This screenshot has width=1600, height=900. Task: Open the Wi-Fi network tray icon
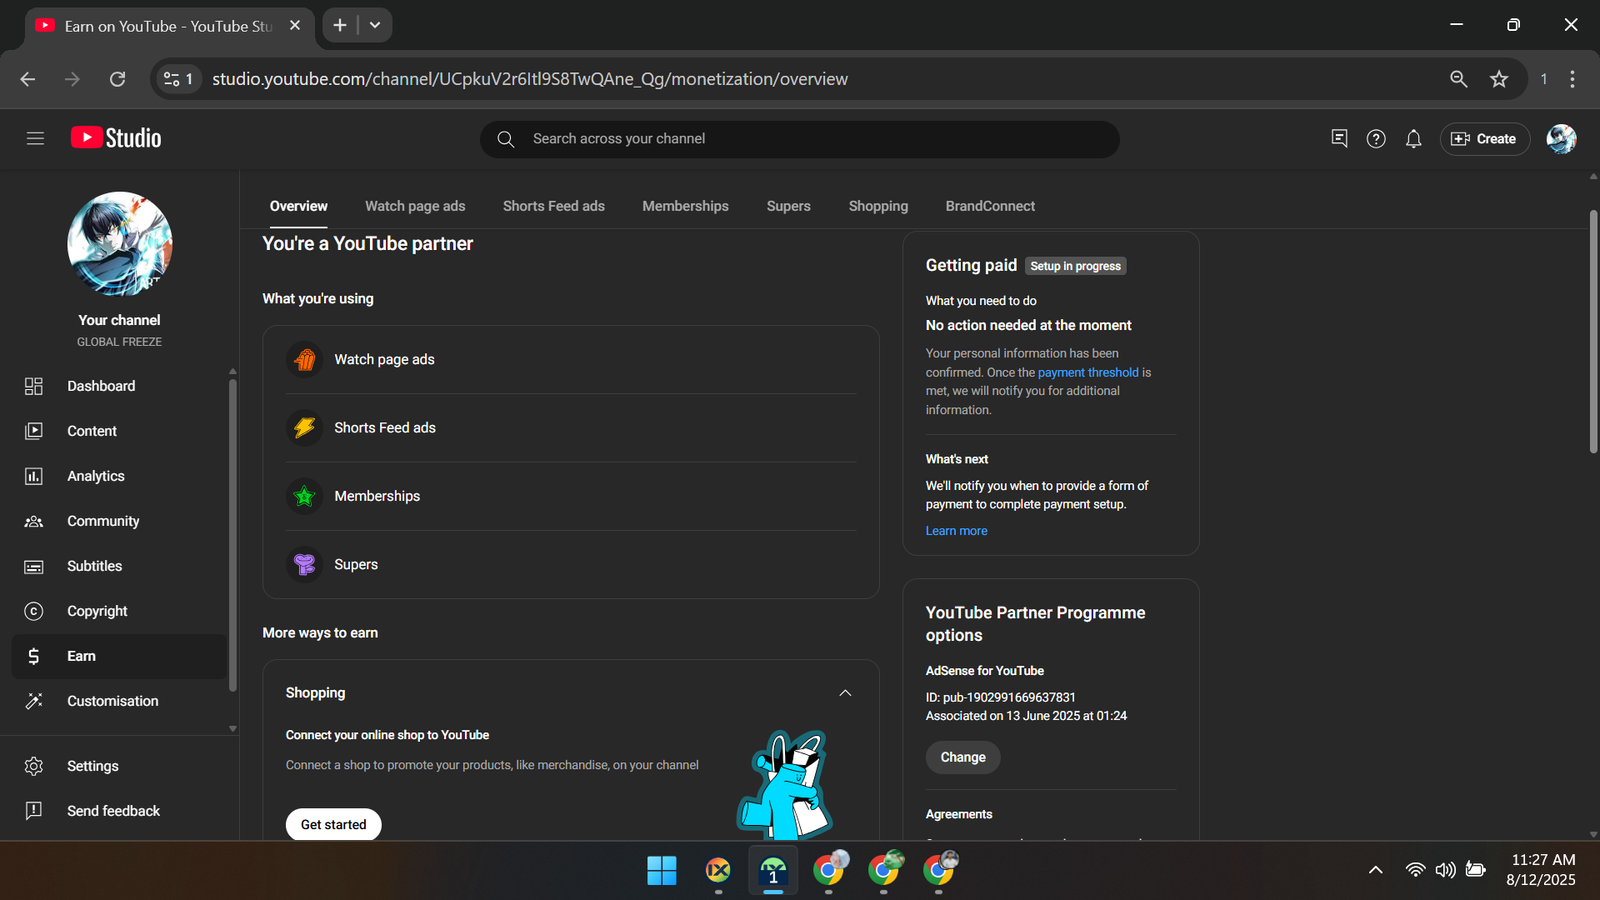click(x=1415, y=870)
